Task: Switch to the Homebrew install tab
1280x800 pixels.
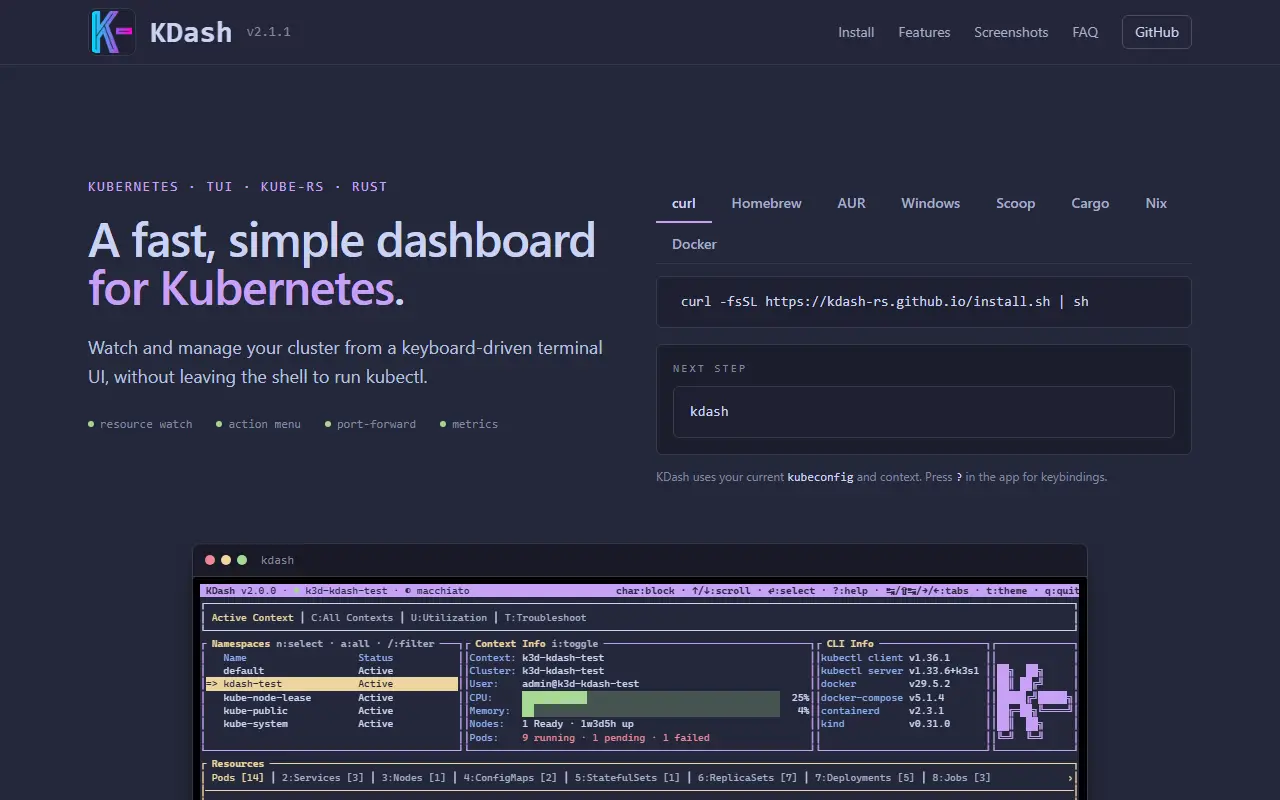Action: pos(766,203)
